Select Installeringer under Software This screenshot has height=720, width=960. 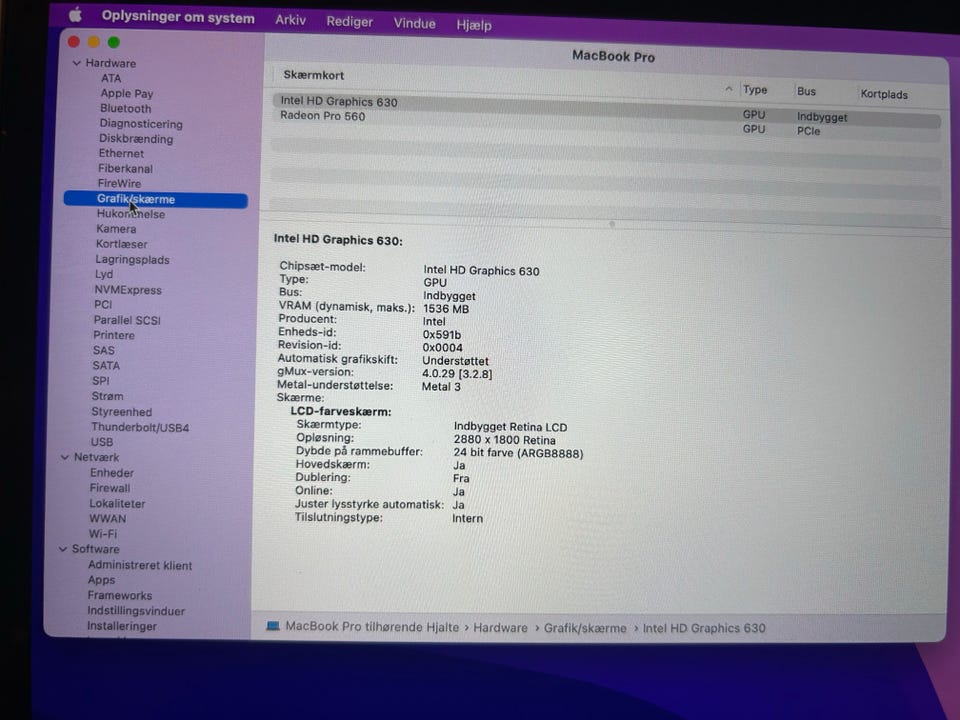click(122, 626)
